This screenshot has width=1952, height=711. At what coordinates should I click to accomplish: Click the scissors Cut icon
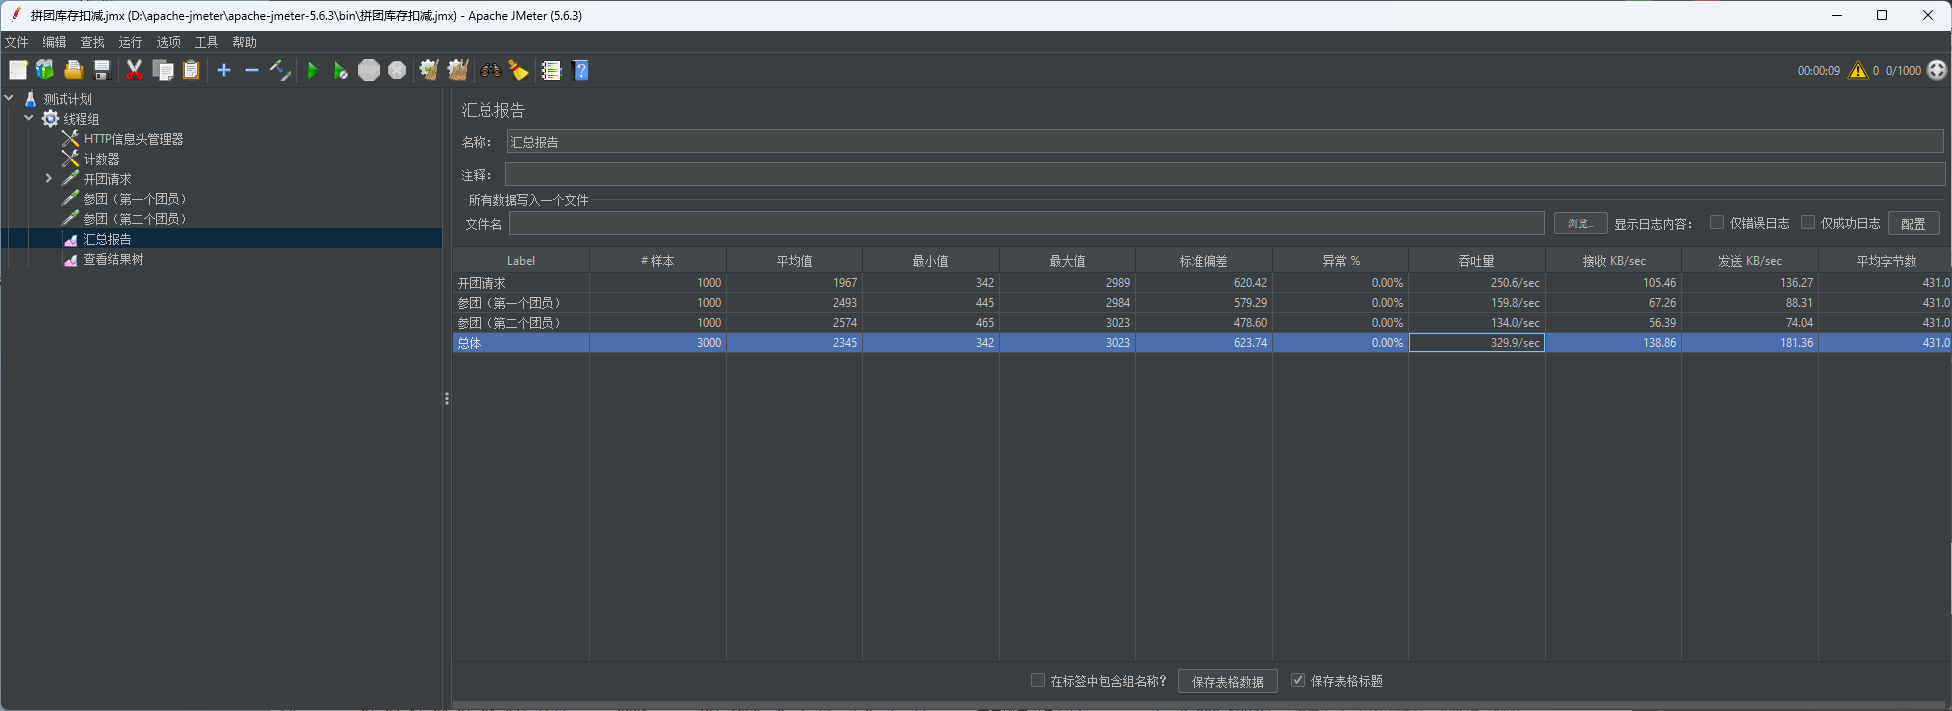tap(134, 70)
